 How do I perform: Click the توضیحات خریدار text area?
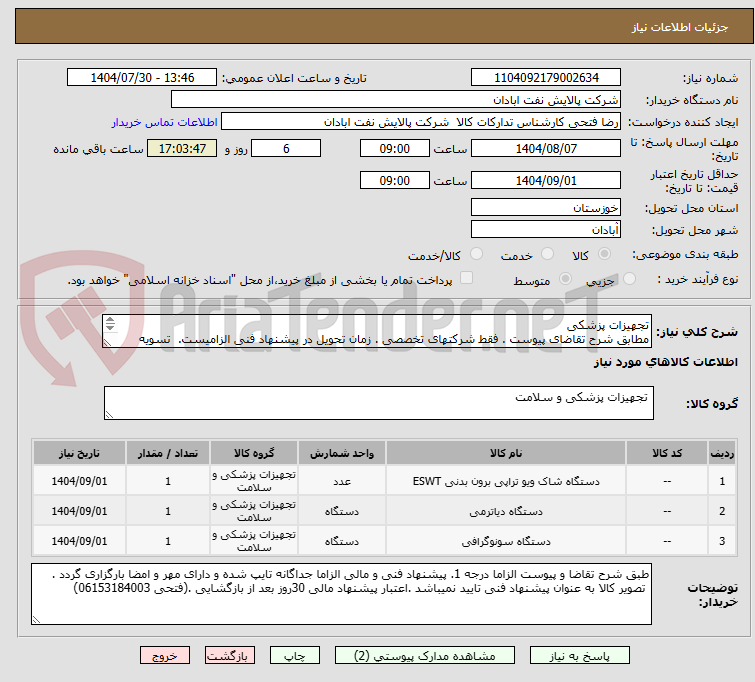pos(341,594)
